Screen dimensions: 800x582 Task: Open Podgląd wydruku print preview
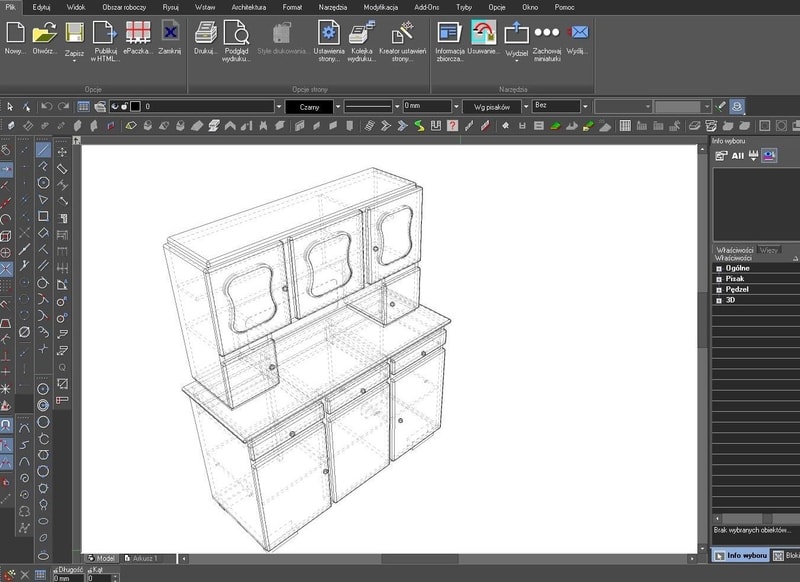[237, 32]
